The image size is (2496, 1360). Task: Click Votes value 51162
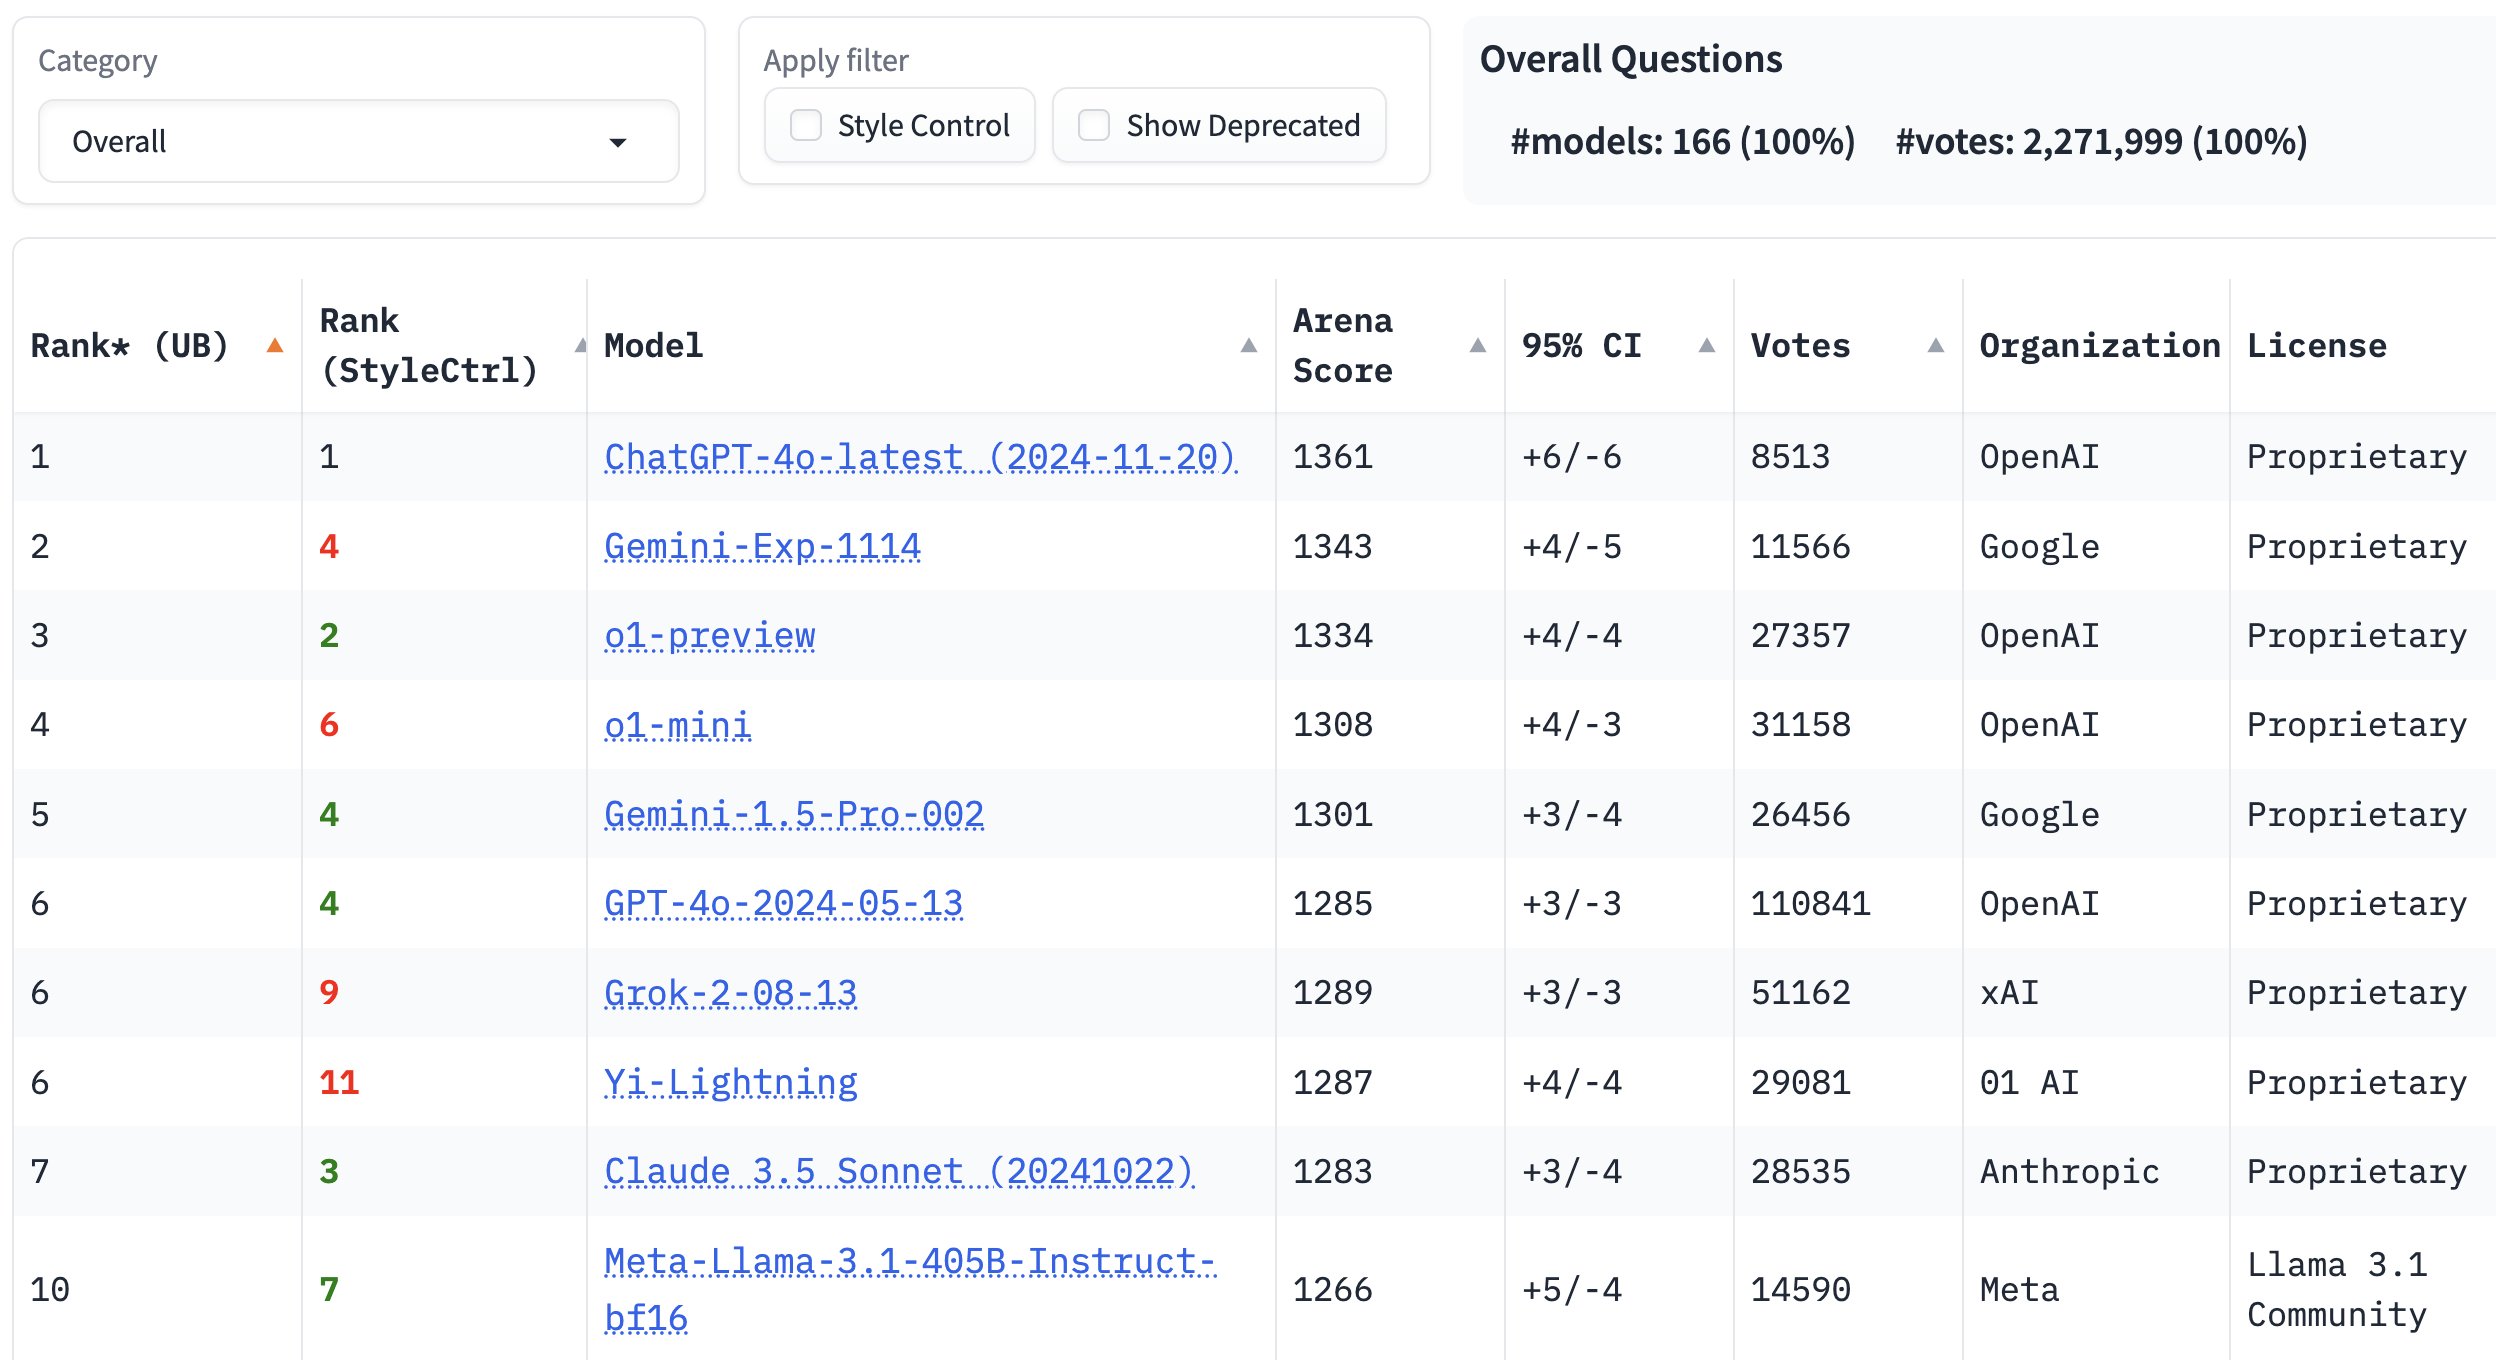click(1800, 993)
